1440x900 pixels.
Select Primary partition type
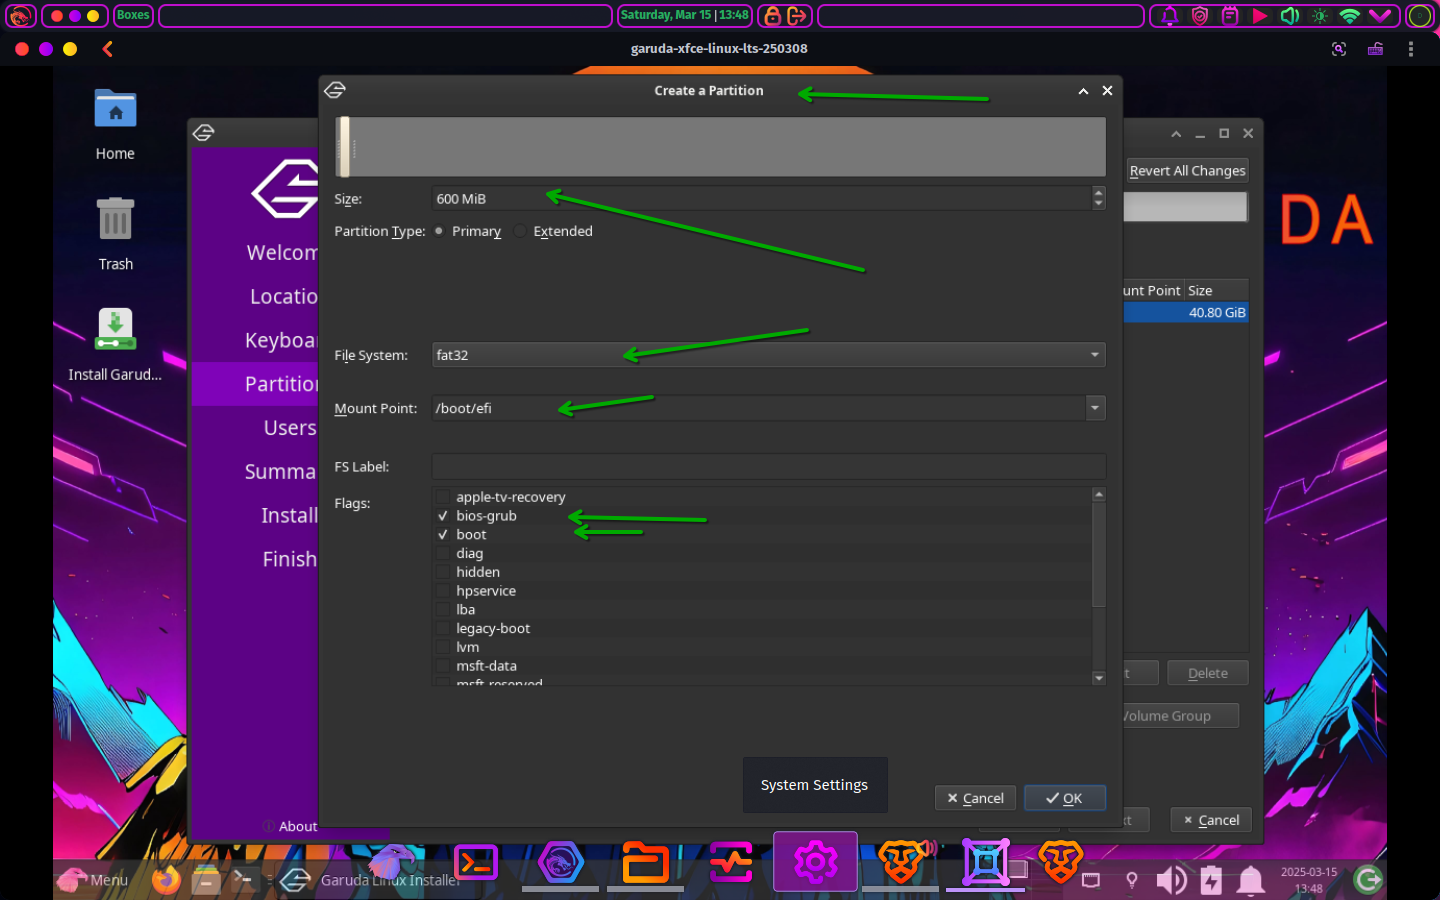click(468, 231)
